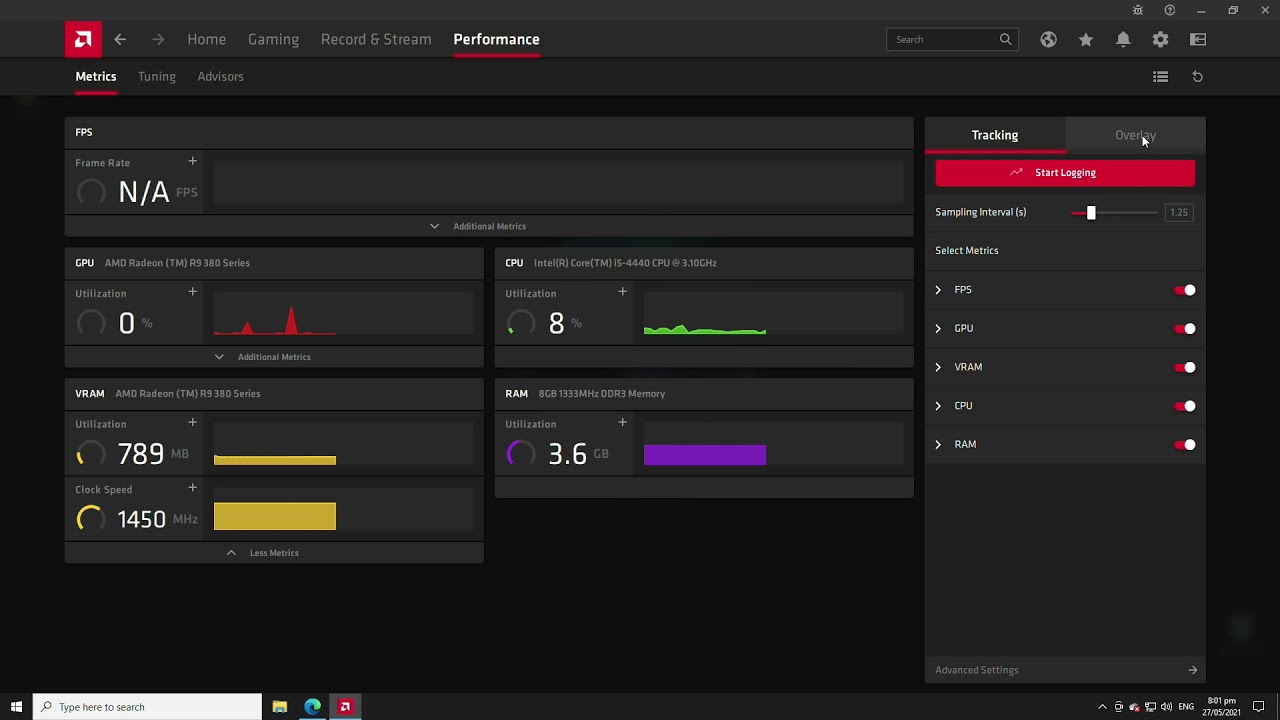Open the Windows notification center

coord(1259,707)
